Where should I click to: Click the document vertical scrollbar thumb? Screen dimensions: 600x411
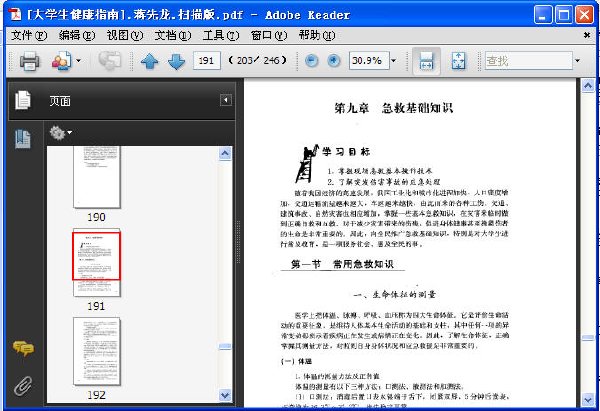pos(588,338)
